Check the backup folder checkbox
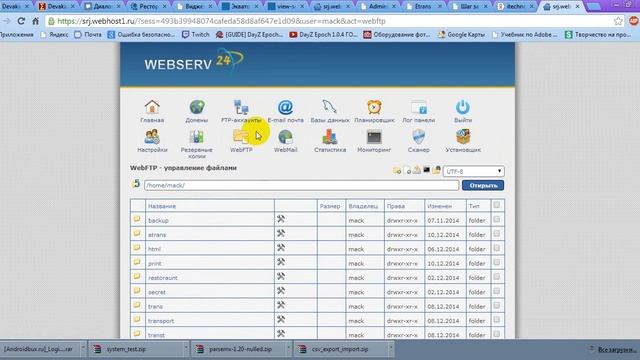640x360 pixels. pyautogui.click(x=496, y=220)
